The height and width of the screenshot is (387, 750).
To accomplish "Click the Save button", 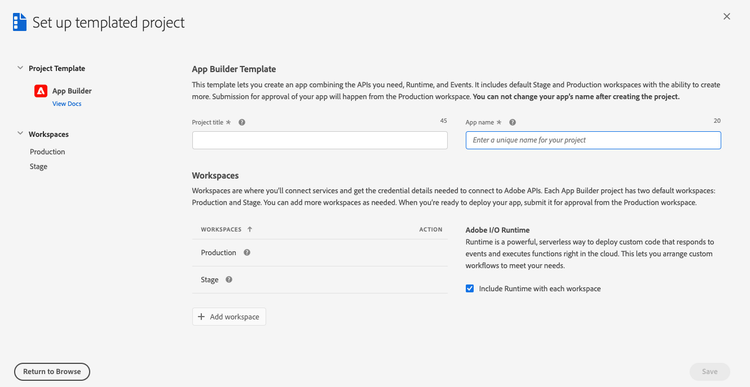I will [x=710, y=372].
